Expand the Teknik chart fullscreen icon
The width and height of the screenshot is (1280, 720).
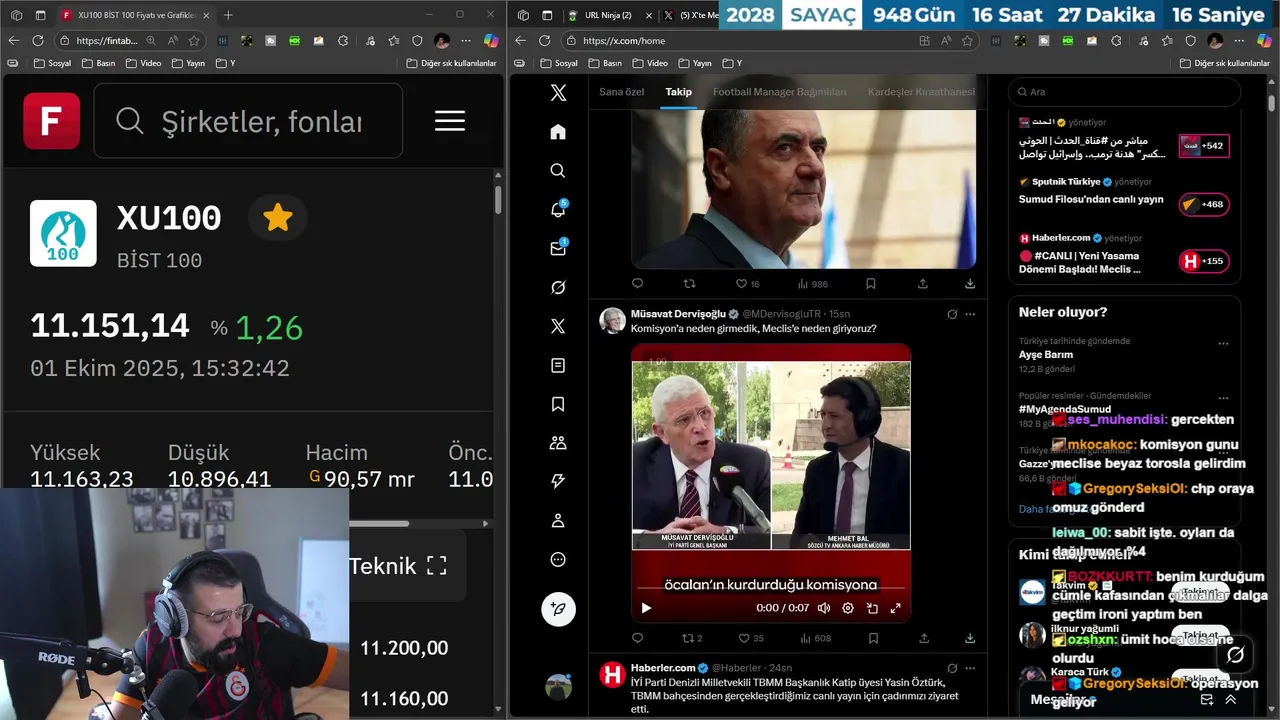(x=437, y=566)
